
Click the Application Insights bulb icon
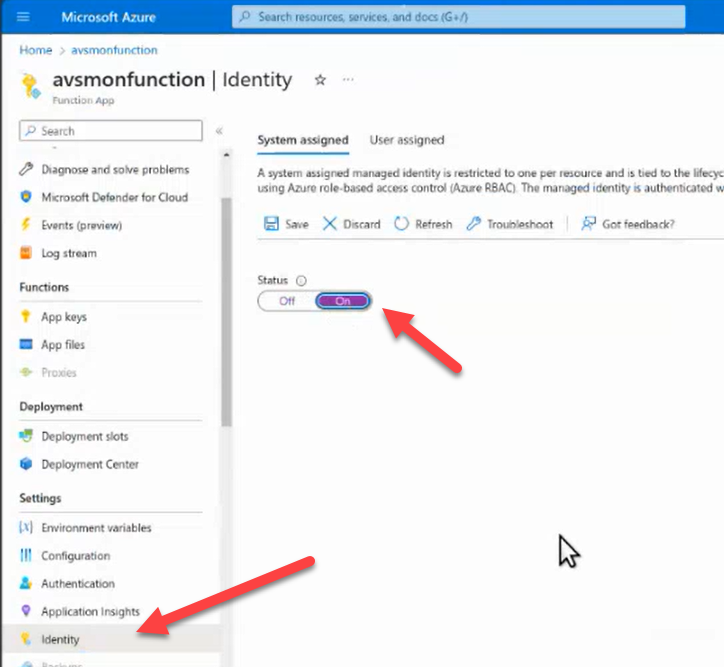[26, 611]
